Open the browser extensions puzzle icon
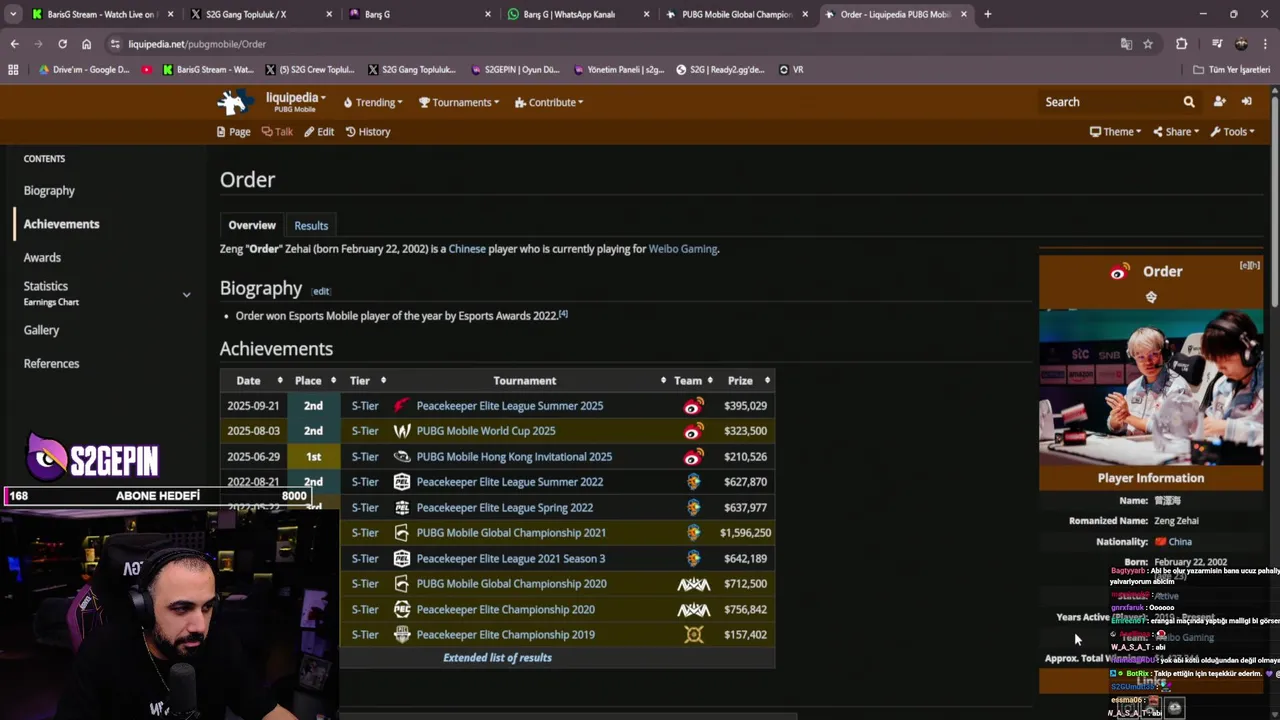Viewport: 1280px width, 720px height. (x=1181, y=44)
